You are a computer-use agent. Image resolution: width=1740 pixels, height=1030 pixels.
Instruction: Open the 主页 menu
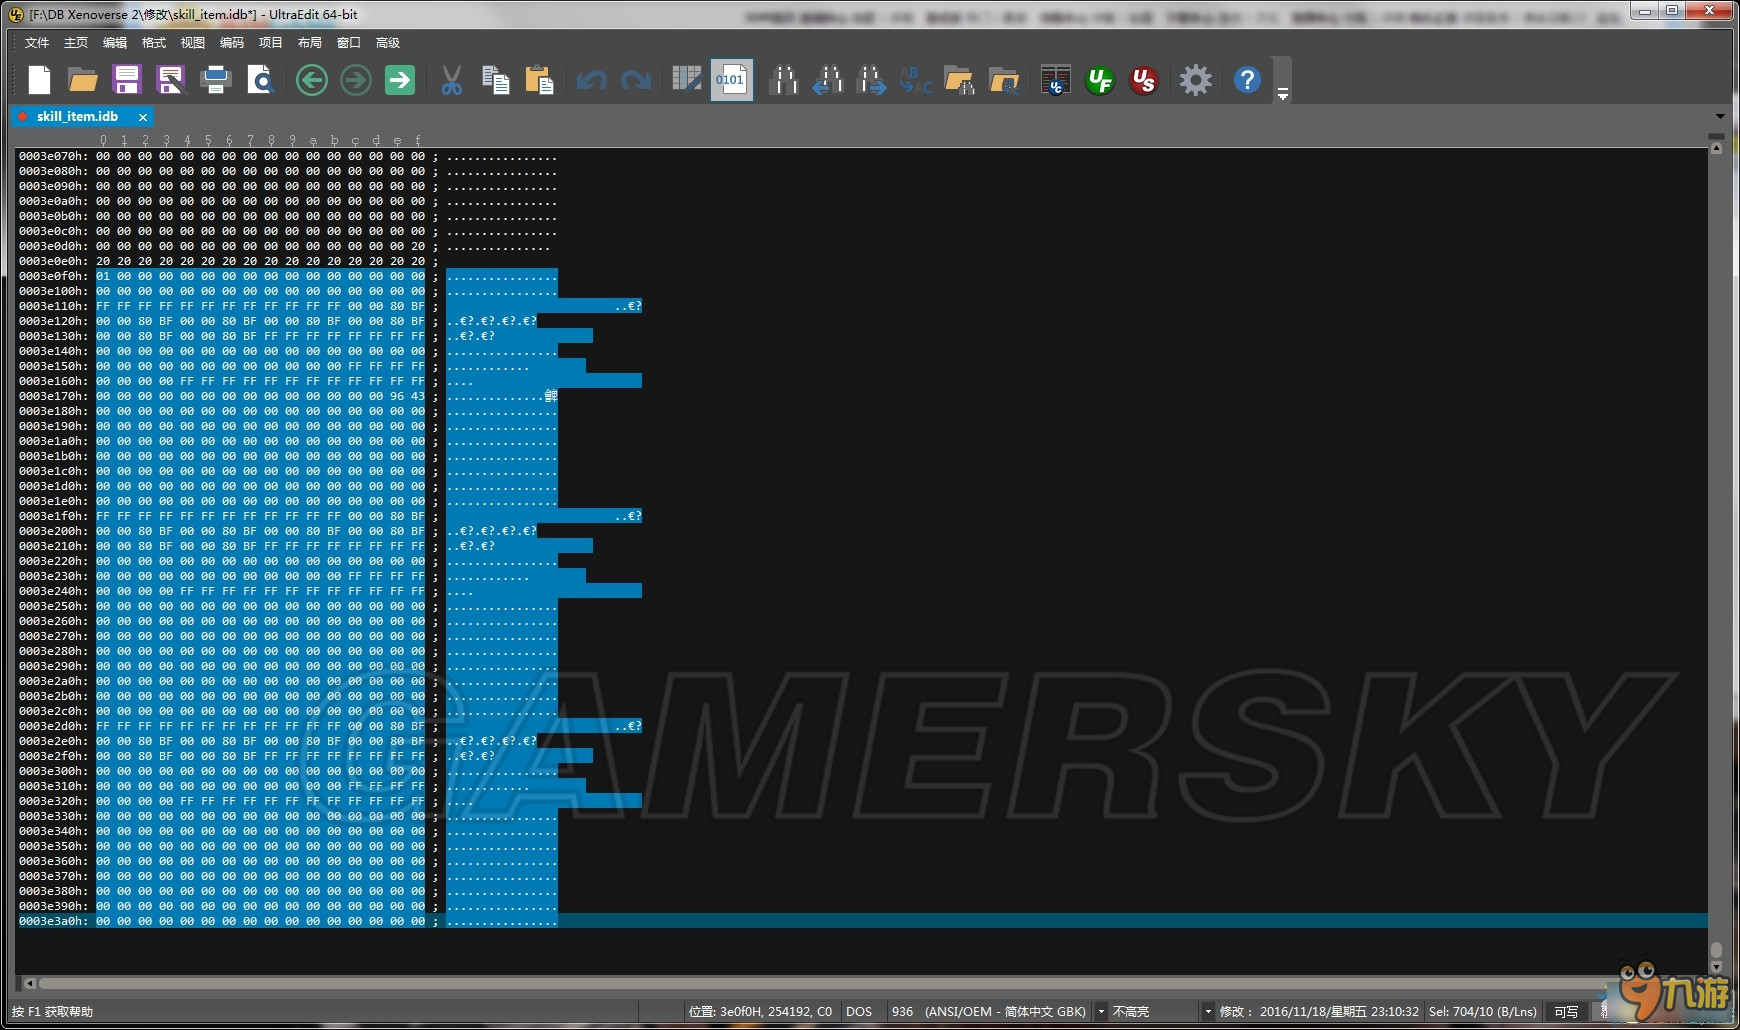coord(76,42)
